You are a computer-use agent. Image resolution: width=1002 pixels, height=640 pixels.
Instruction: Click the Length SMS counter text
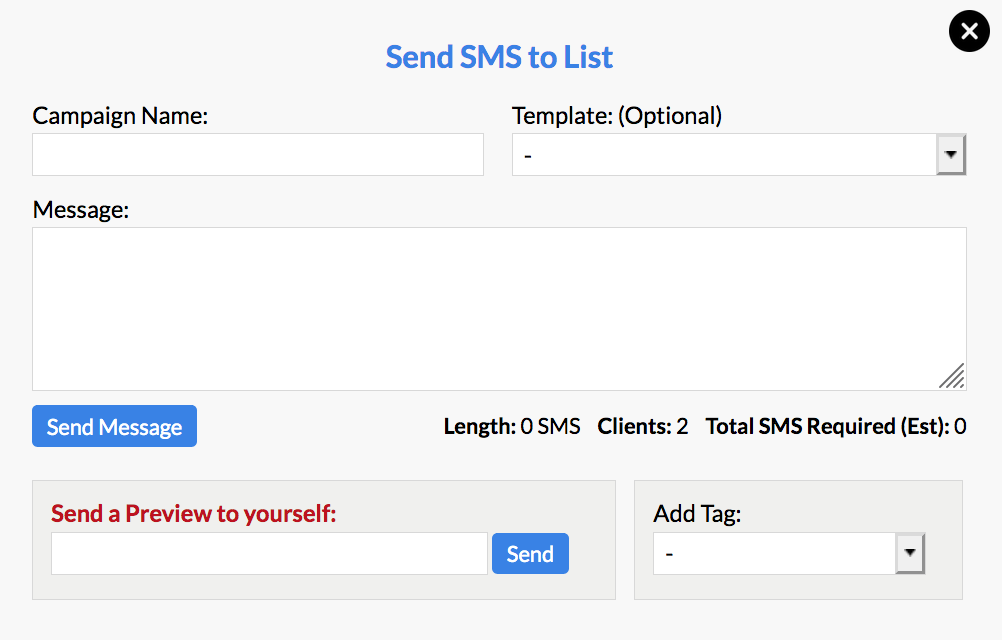(x=512, y=427)
